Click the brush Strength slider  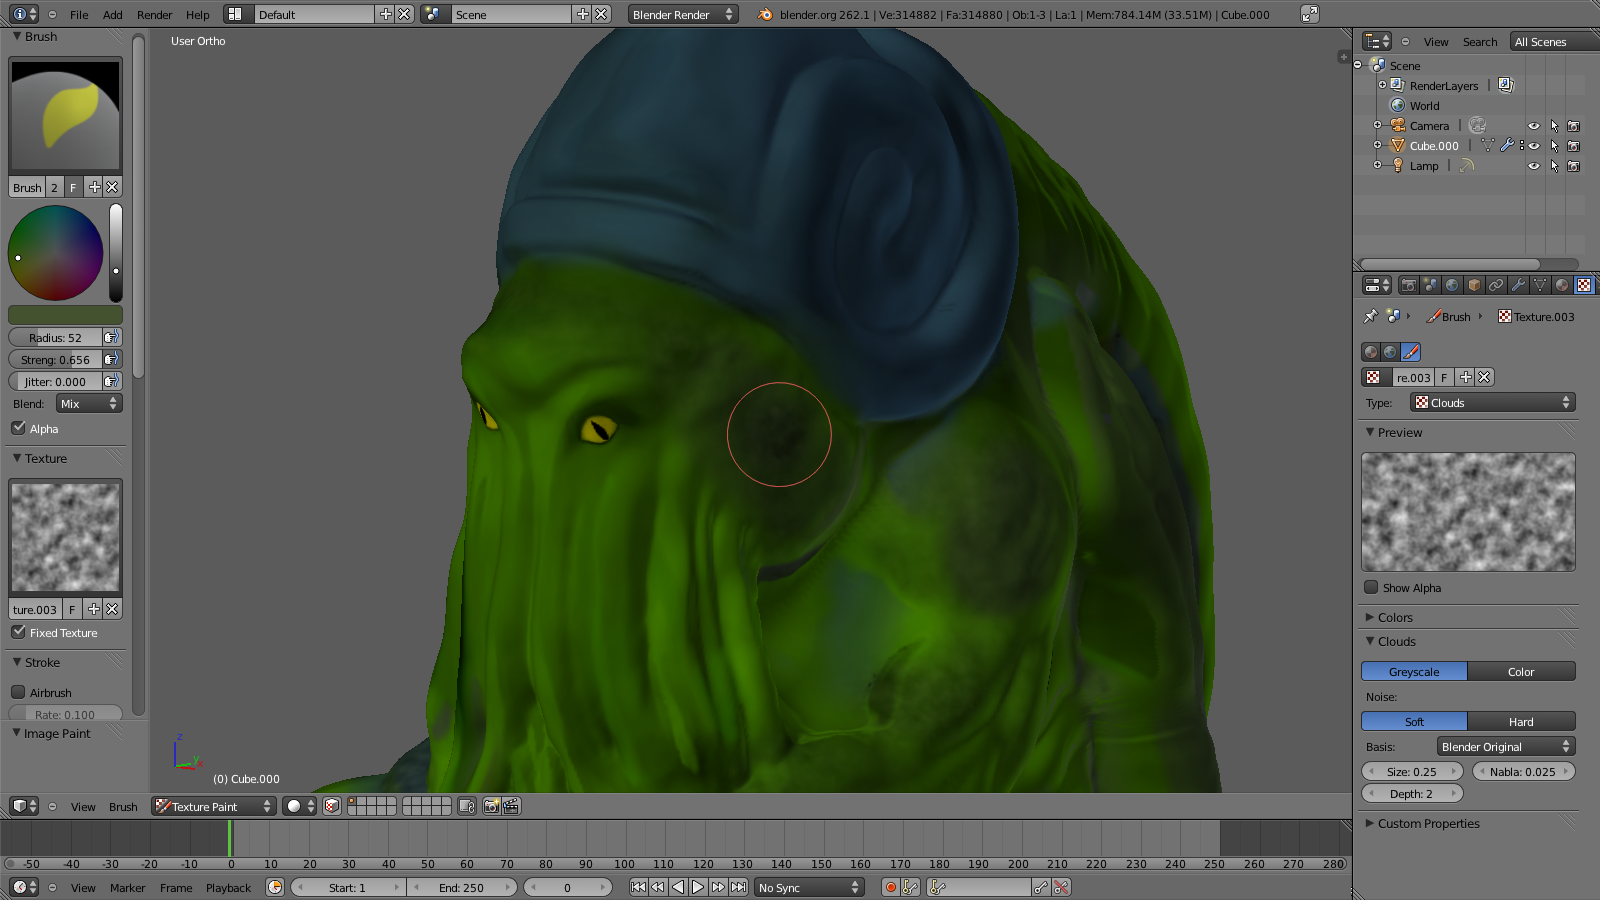pos(55,359)
